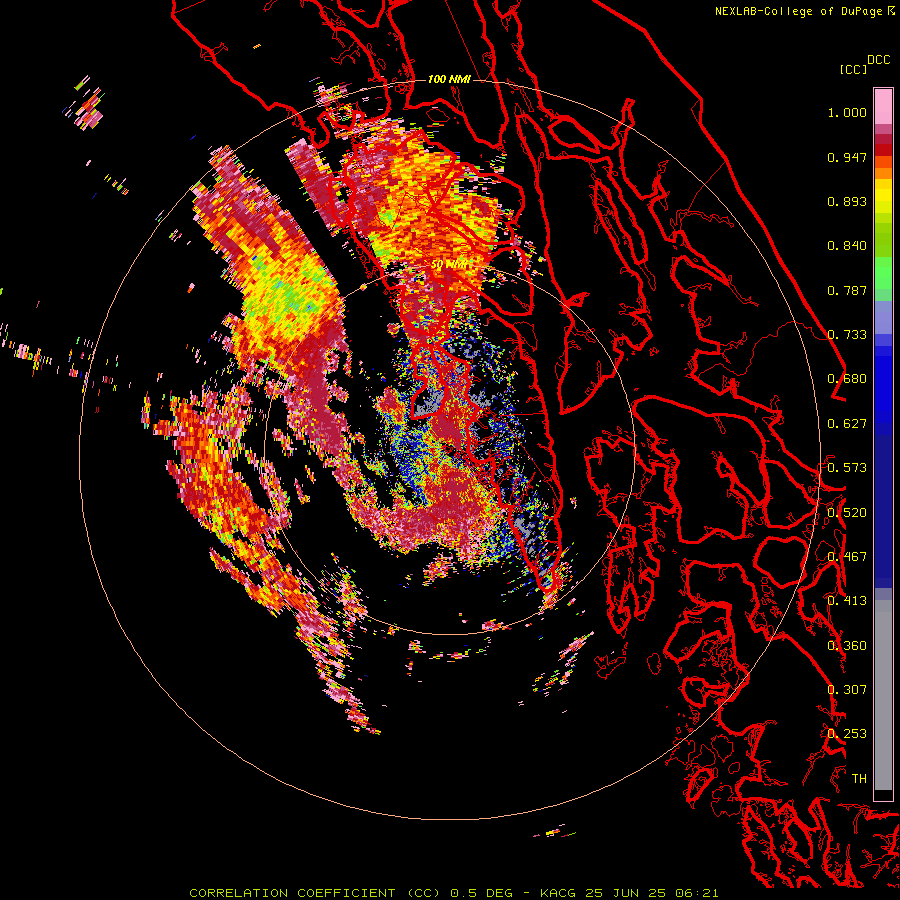Click the 0.573 scale value
Viewport: 900px width, 900px height.
847,468
